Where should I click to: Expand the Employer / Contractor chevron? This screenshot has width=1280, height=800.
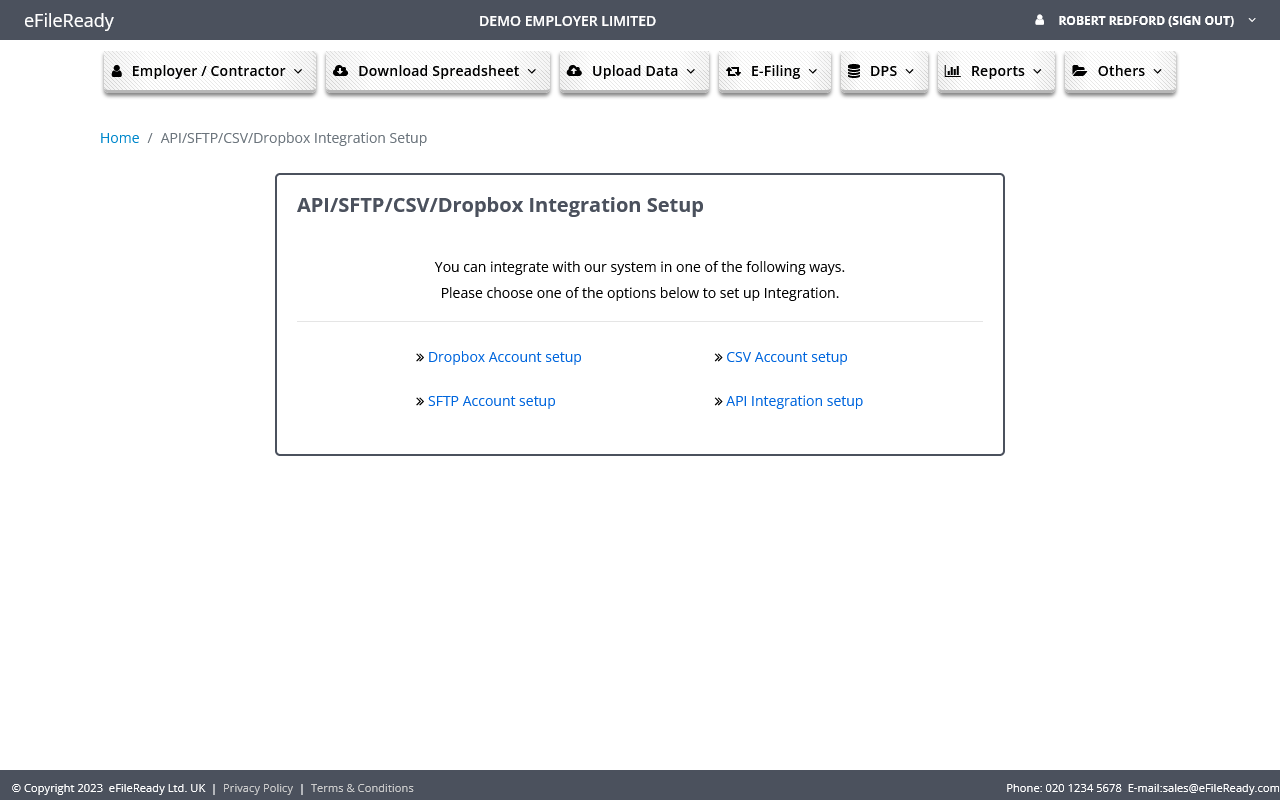[298, 71]
